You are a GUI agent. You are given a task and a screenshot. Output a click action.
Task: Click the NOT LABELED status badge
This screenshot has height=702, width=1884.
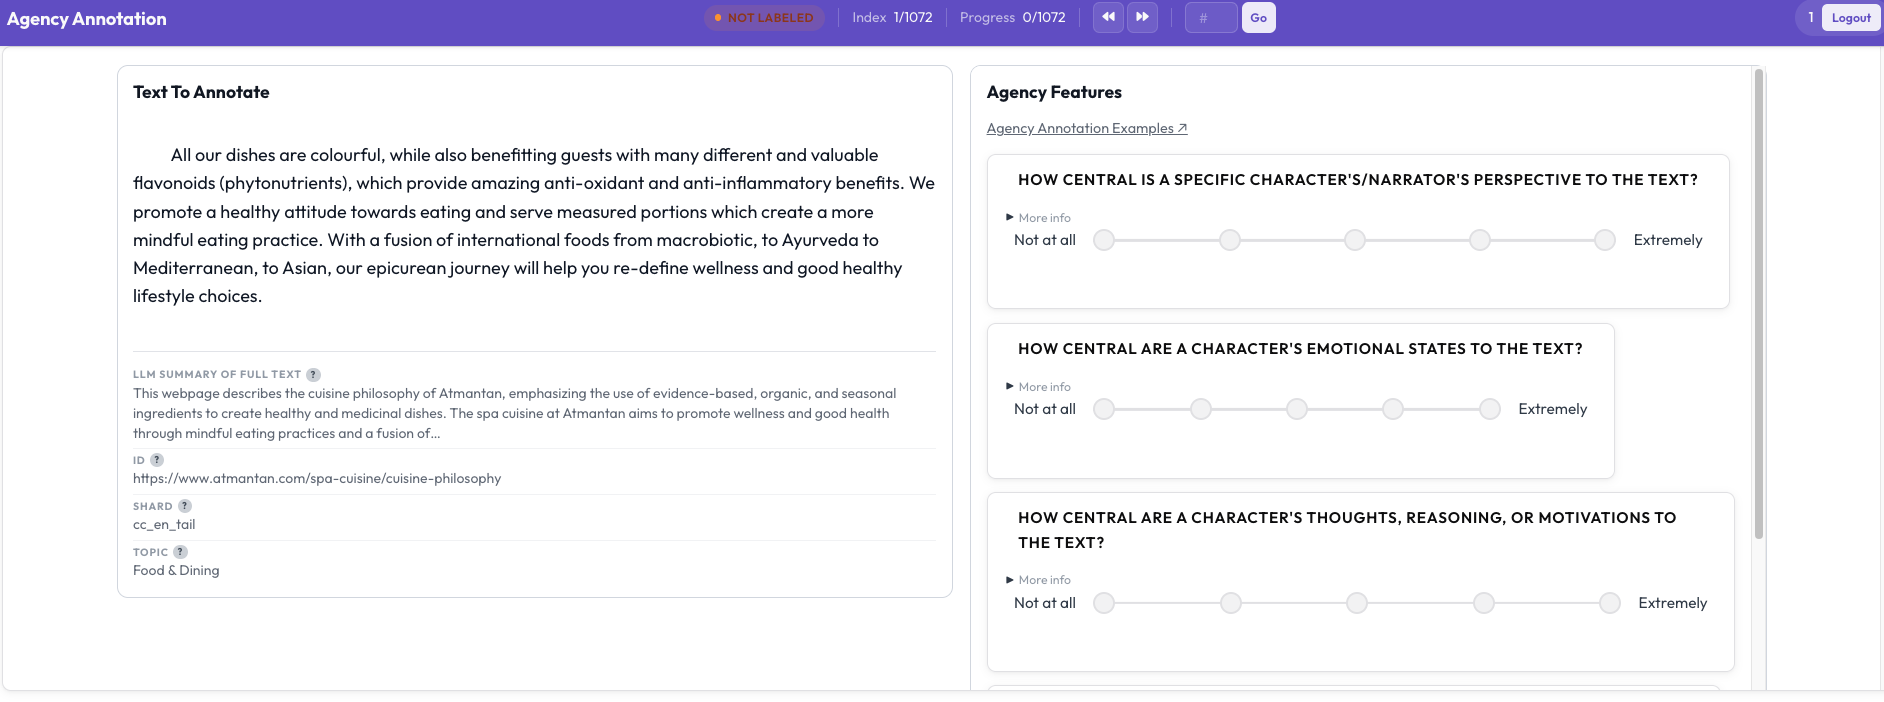[x=765, y=18]
